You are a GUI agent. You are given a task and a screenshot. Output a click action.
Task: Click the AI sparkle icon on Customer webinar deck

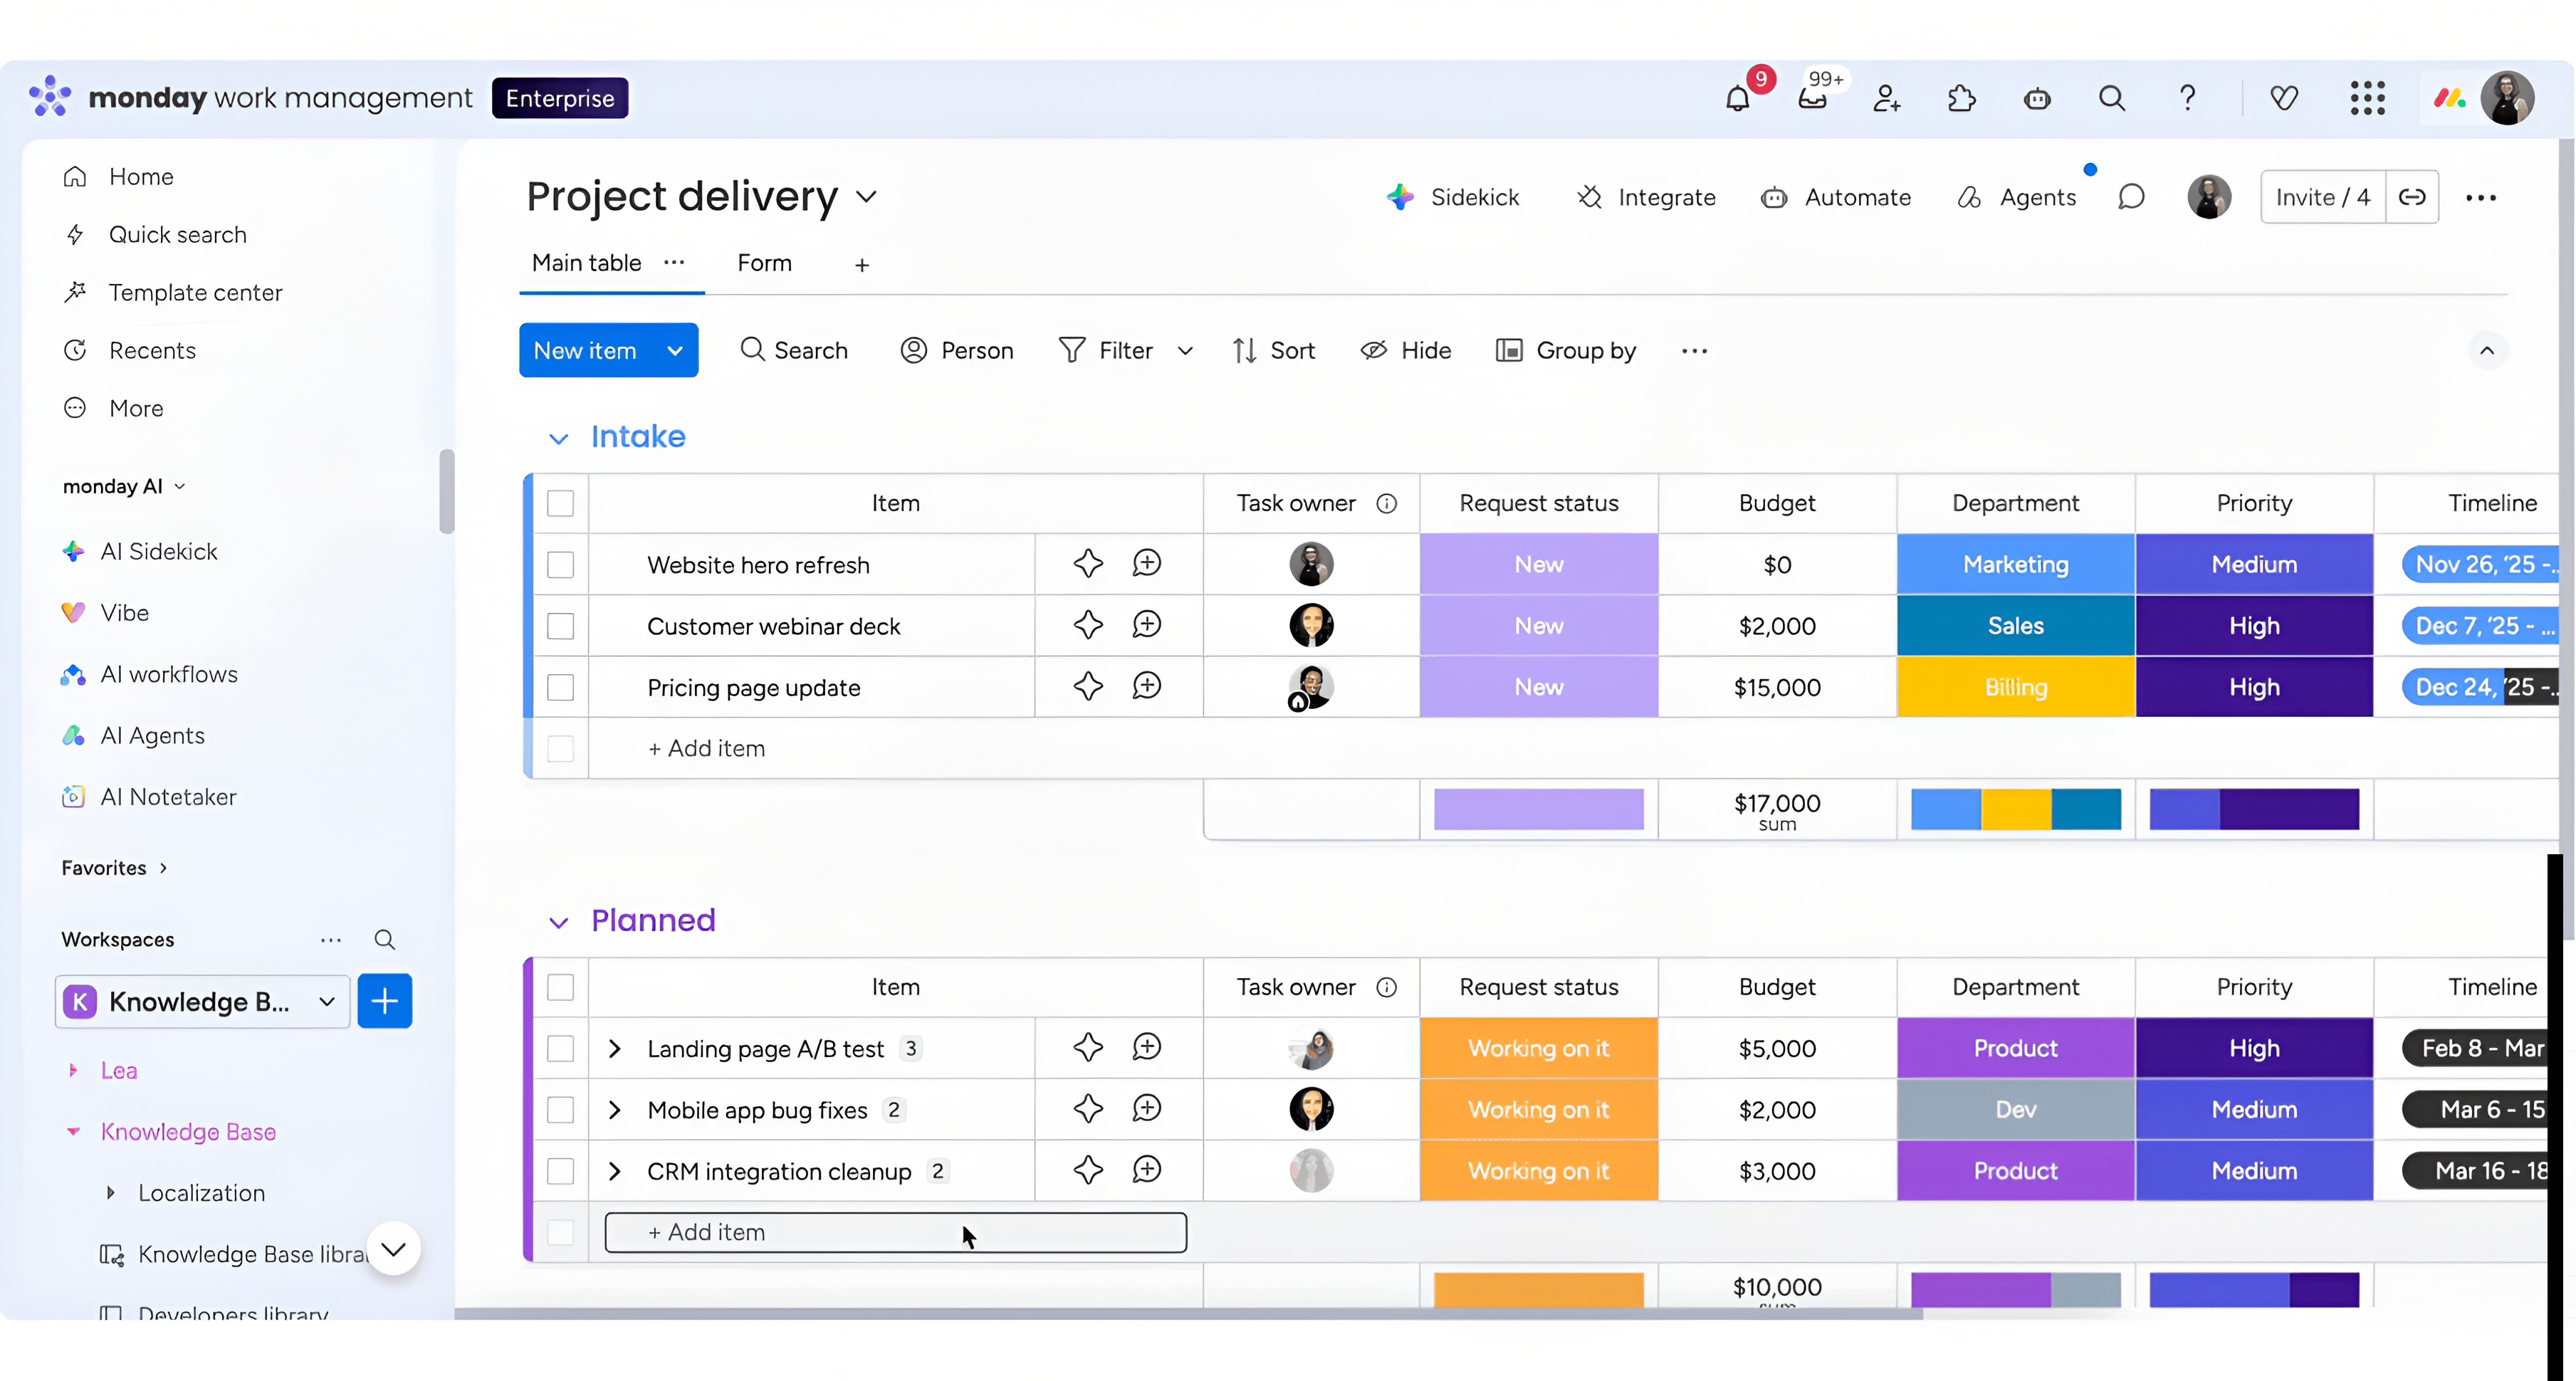tap(1088, 625)
